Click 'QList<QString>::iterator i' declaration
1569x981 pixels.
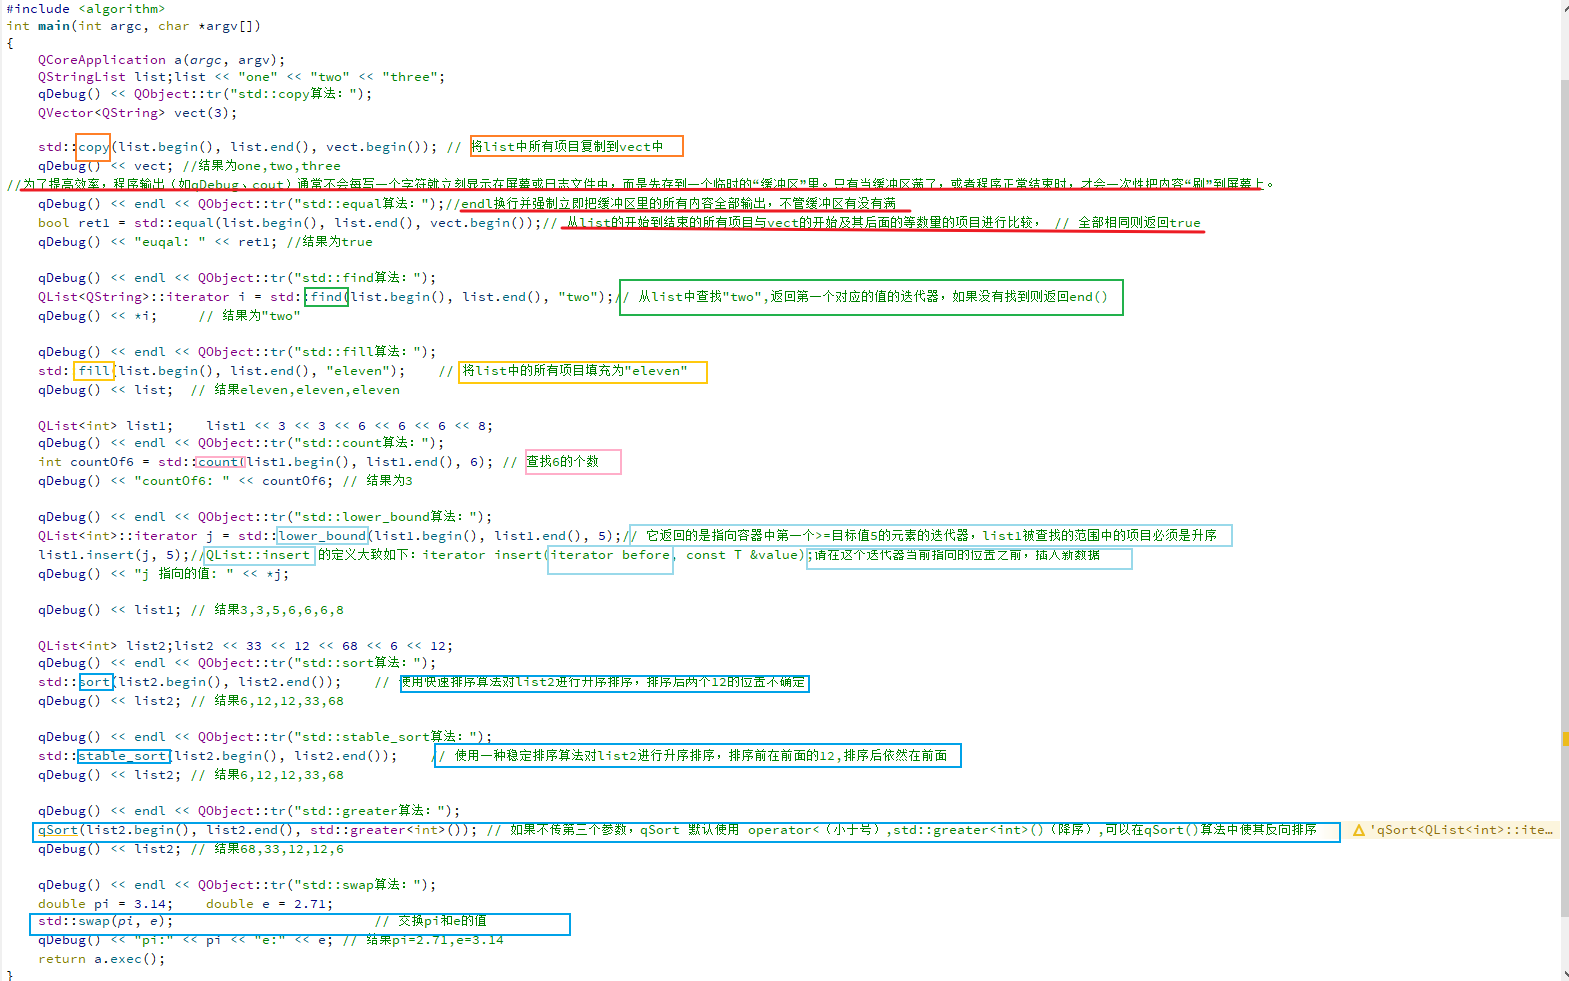pos(142,297)
